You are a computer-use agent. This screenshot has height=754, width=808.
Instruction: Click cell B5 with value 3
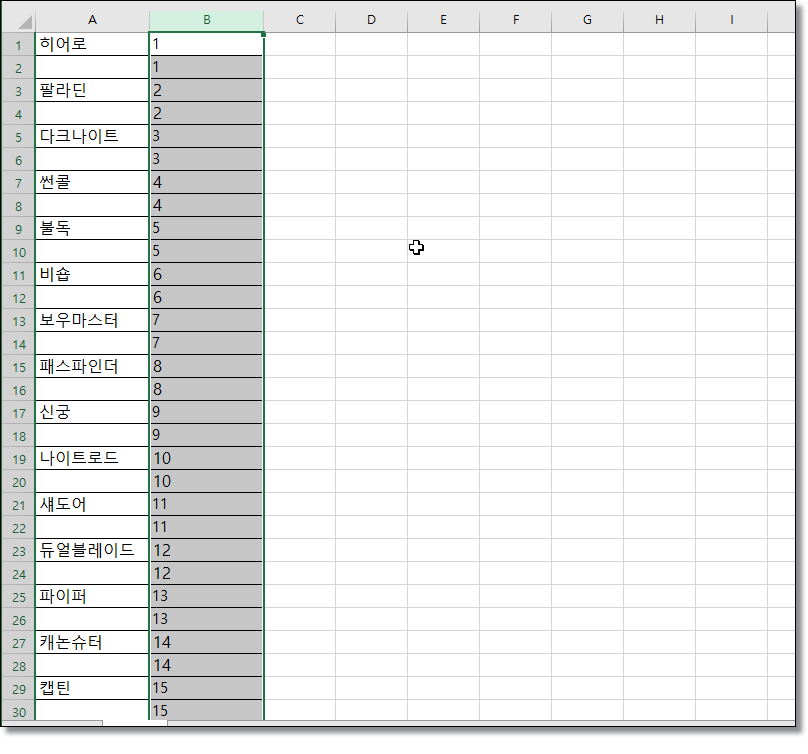pyautogui.click(x=207, y=136)
